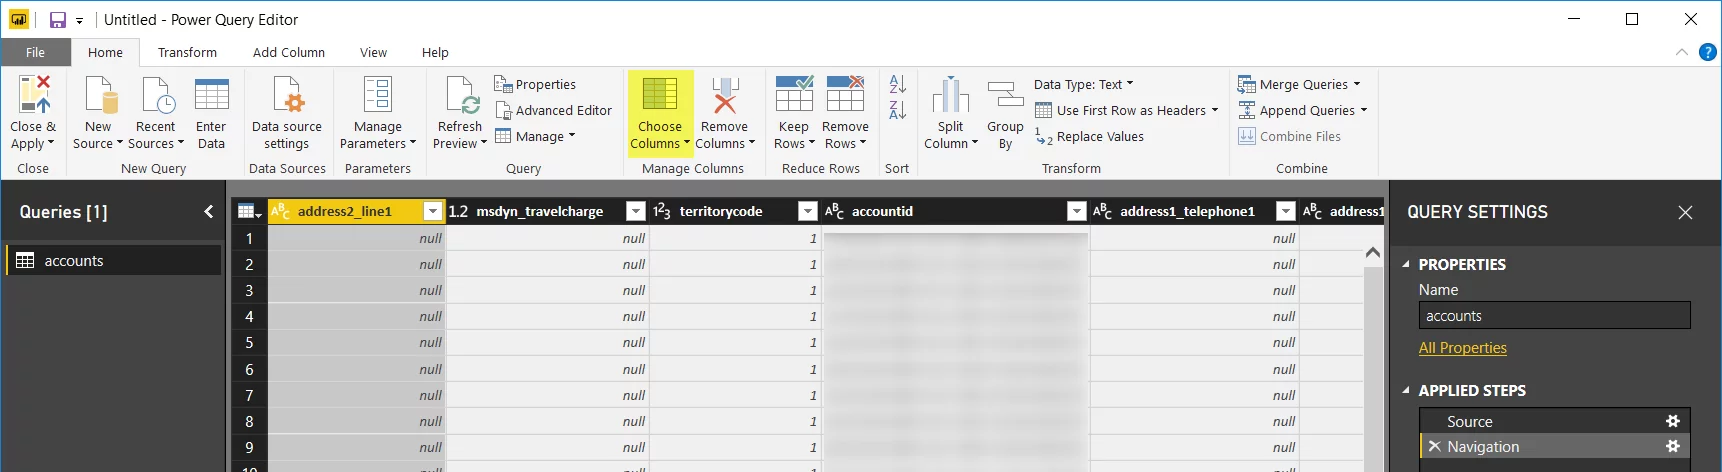1722x472 pixels.
Task: Click the Split Column icon
Action: point(950,95)
